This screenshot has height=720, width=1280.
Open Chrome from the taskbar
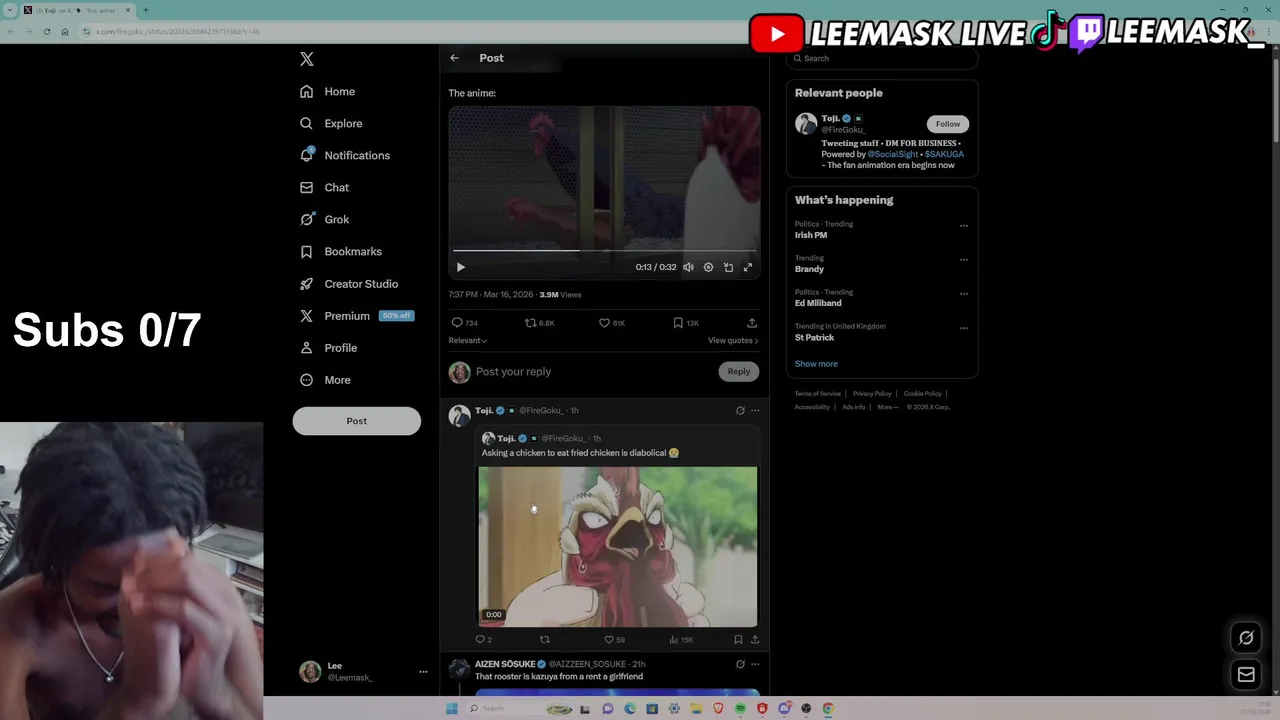point(828,709)
